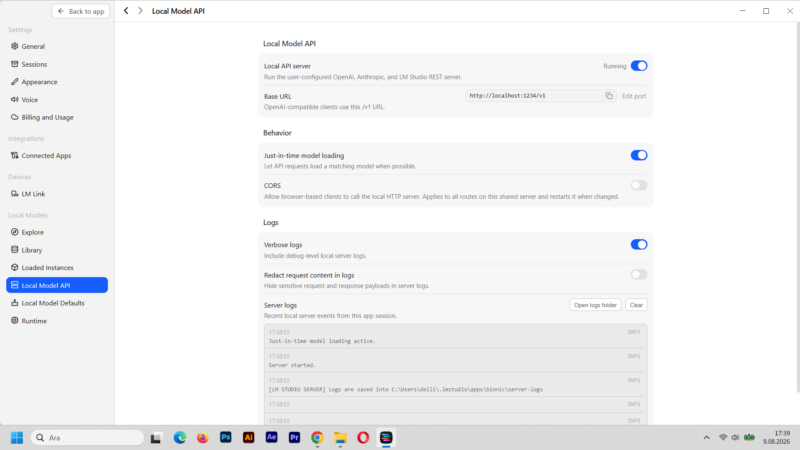Image resolution: width=800 pixels, height=450 pixels.
Task: Click the Voice speaker icon
Action: [14, 99]
